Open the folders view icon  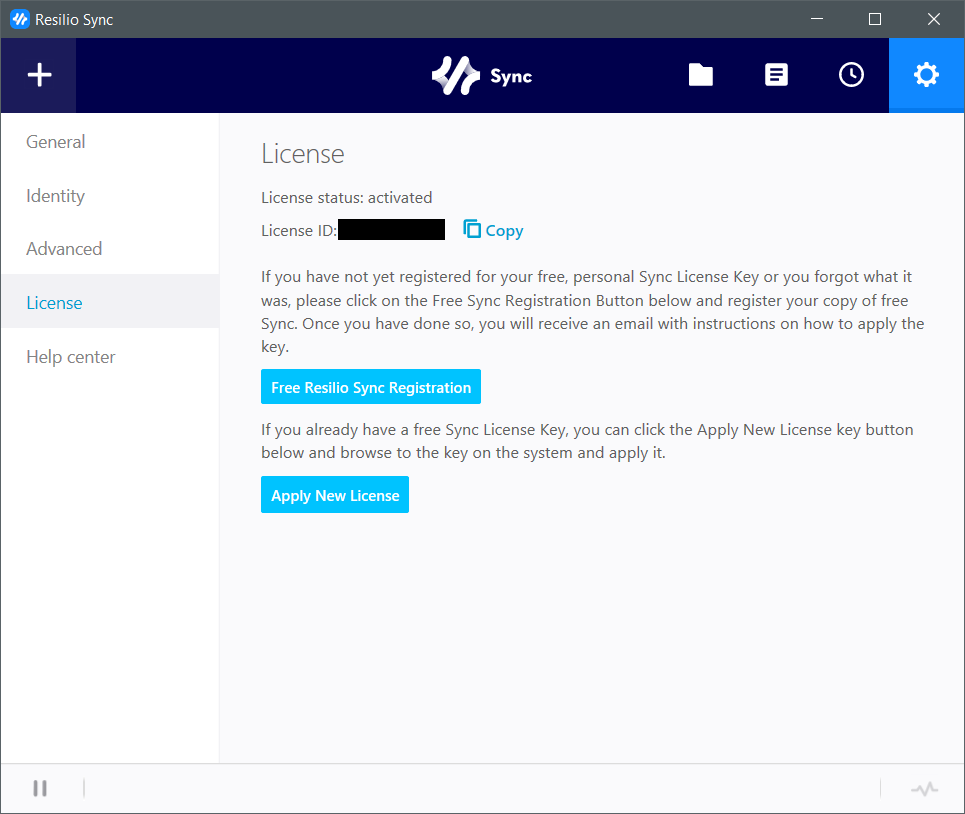tap(700, 75)
